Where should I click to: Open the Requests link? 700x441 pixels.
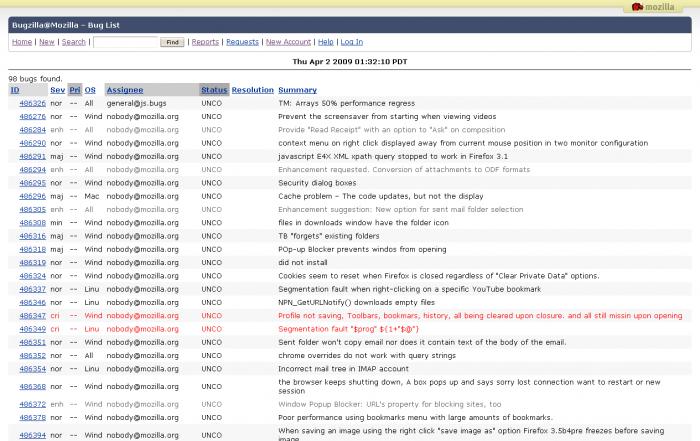tap(242, 42)
